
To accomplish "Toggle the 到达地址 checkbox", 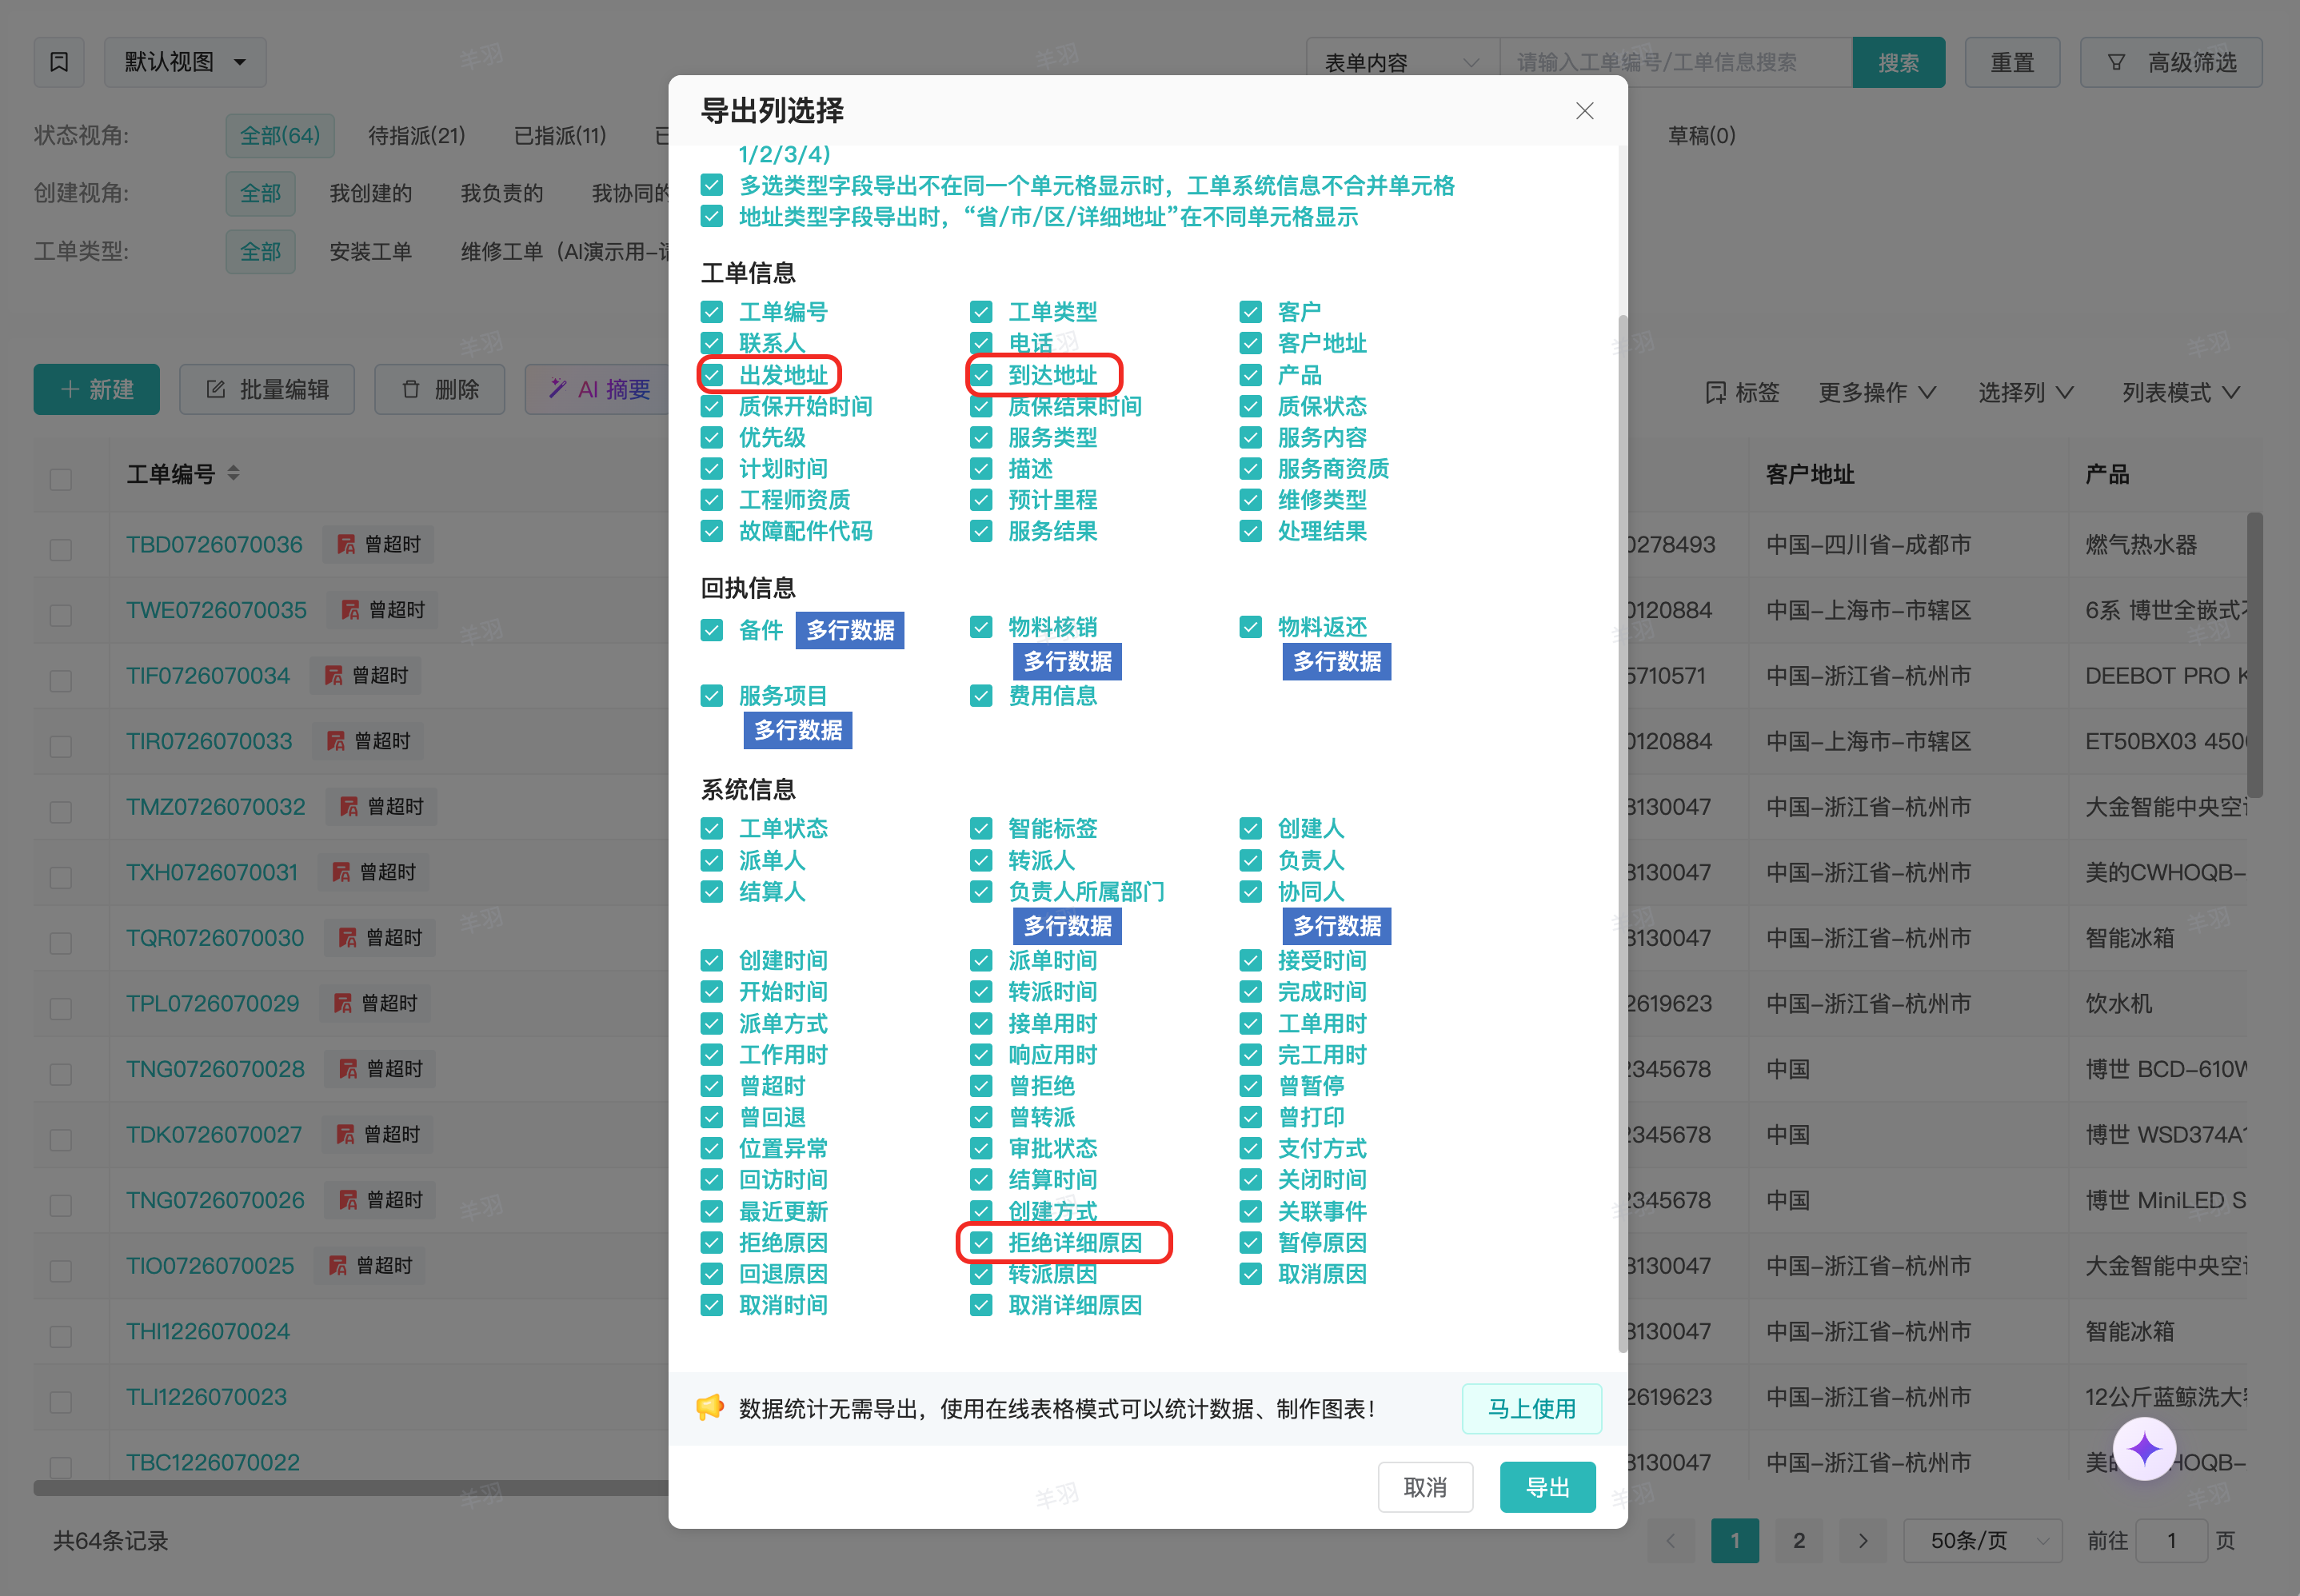I will (981, 375).
